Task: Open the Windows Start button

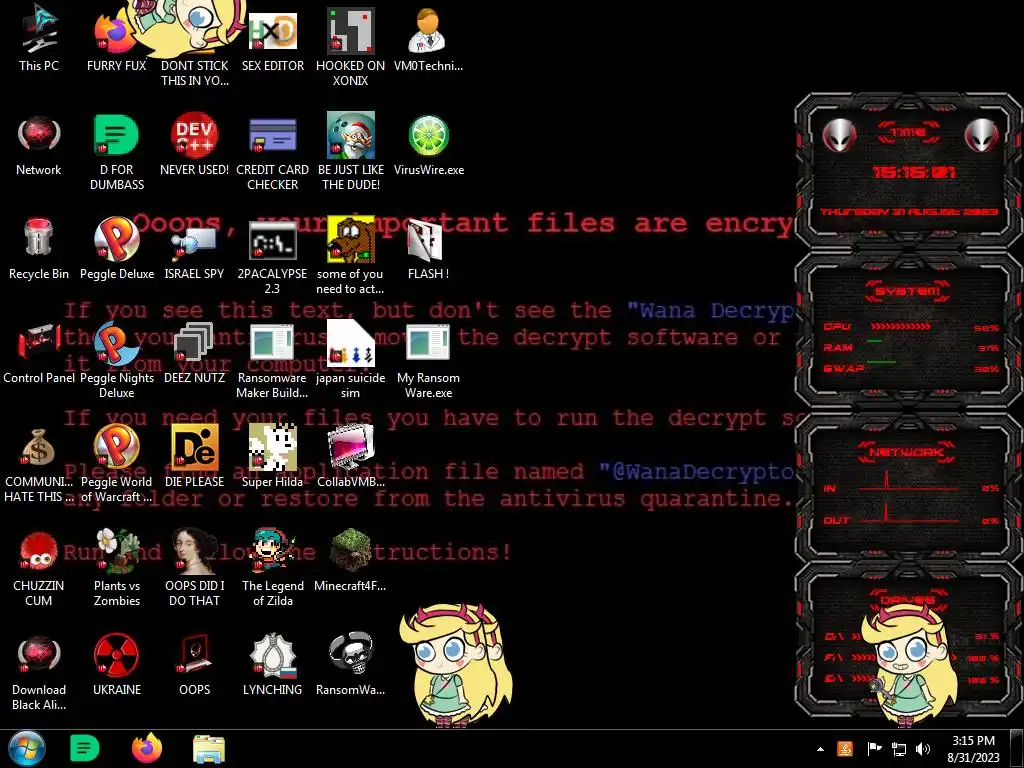Action: pyautogui.click(x=27, y=748)
